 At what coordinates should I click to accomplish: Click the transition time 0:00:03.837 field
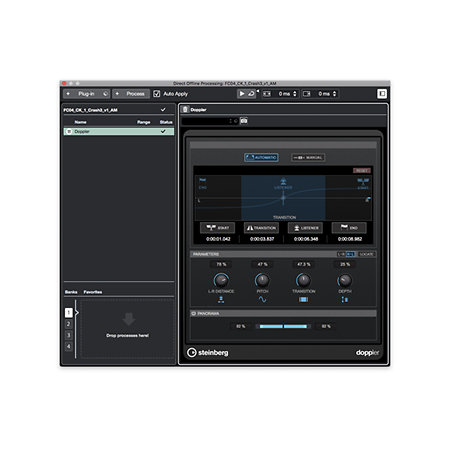coord(262,239)
